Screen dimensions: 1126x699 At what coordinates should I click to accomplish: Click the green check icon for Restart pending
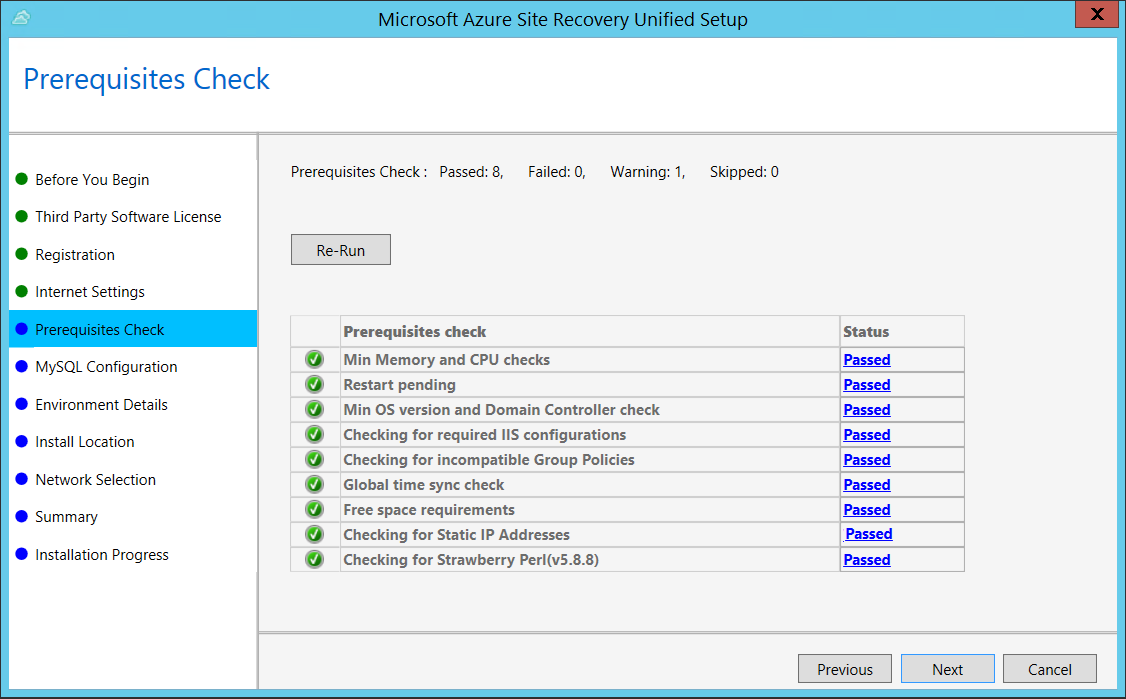click(x=313, y=384)
